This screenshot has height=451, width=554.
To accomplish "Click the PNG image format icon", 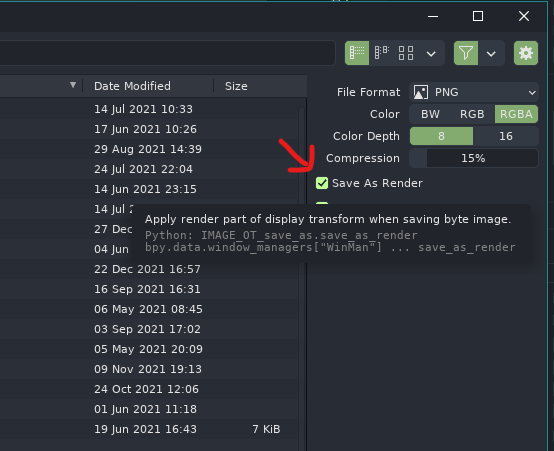I will pos(421,92).
